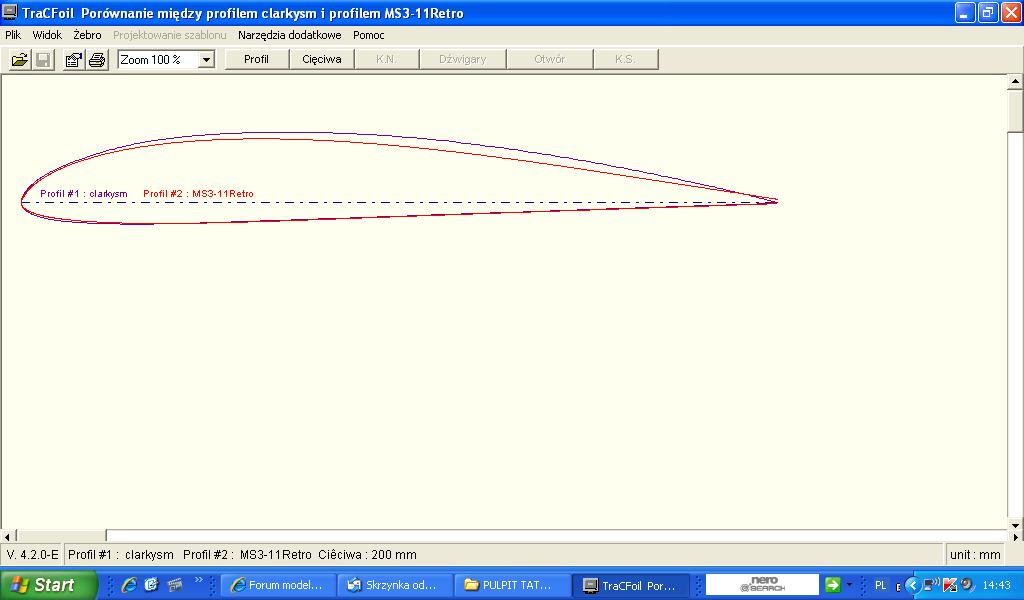Expand the quick launch overflow chevron
This screenshot has width=1024, height=600.
click(x=198, y=581)
